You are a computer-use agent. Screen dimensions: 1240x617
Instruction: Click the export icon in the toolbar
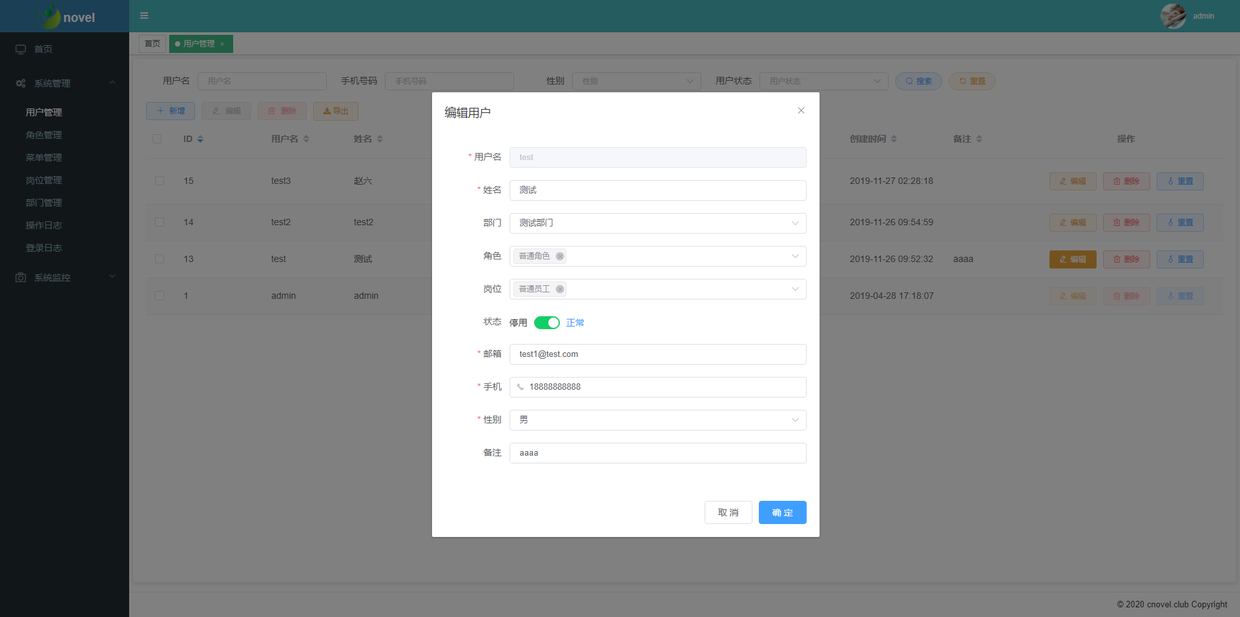325,110
